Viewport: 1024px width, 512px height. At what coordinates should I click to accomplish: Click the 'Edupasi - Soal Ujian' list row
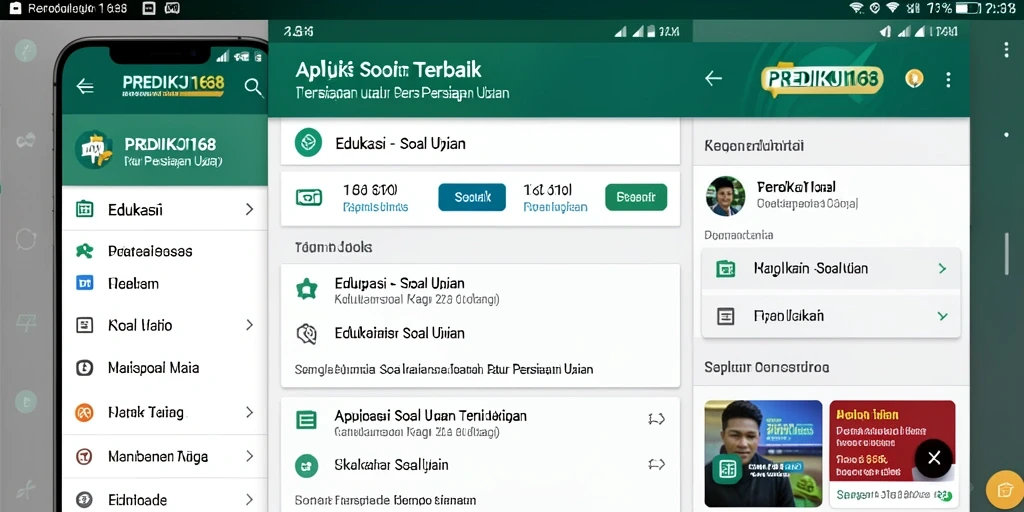coord(480,290)
